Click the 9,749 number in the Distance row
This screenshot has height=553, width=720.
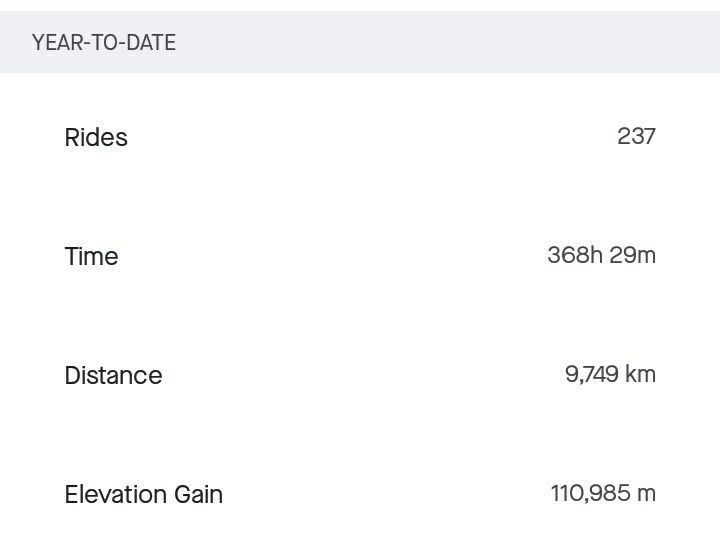coord(591,374)
